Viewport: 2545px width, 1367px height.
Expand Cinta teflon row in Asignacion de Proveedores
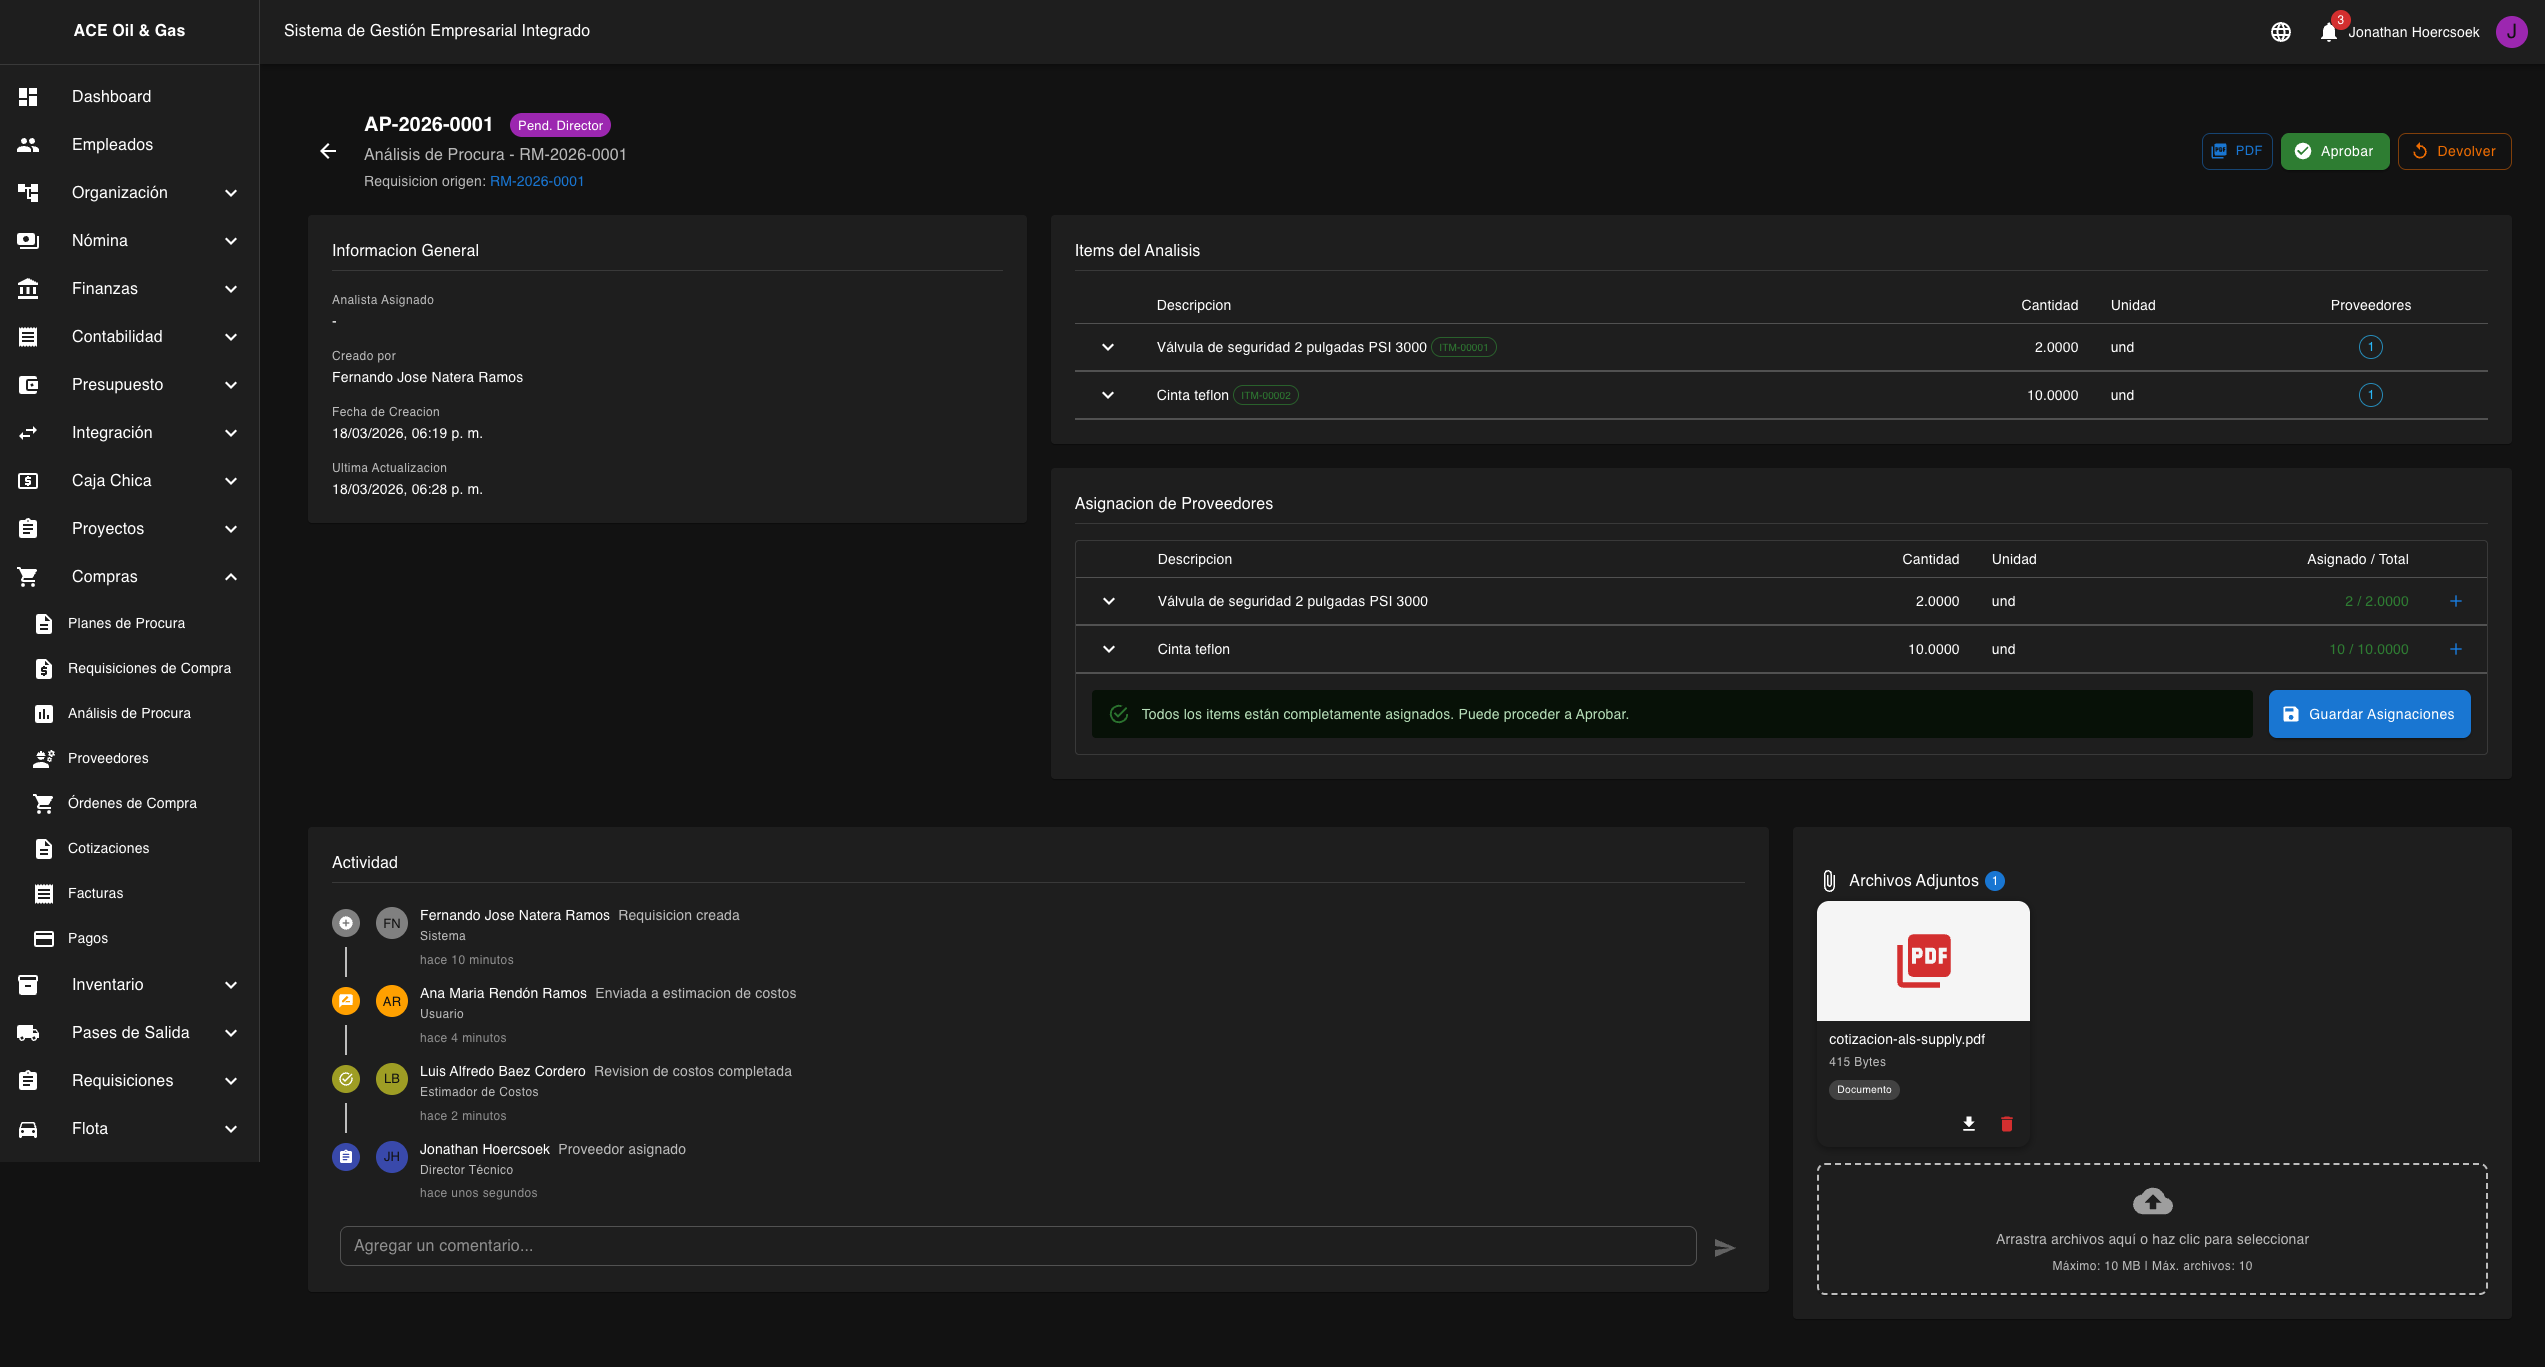click(x=1109, y=649)
